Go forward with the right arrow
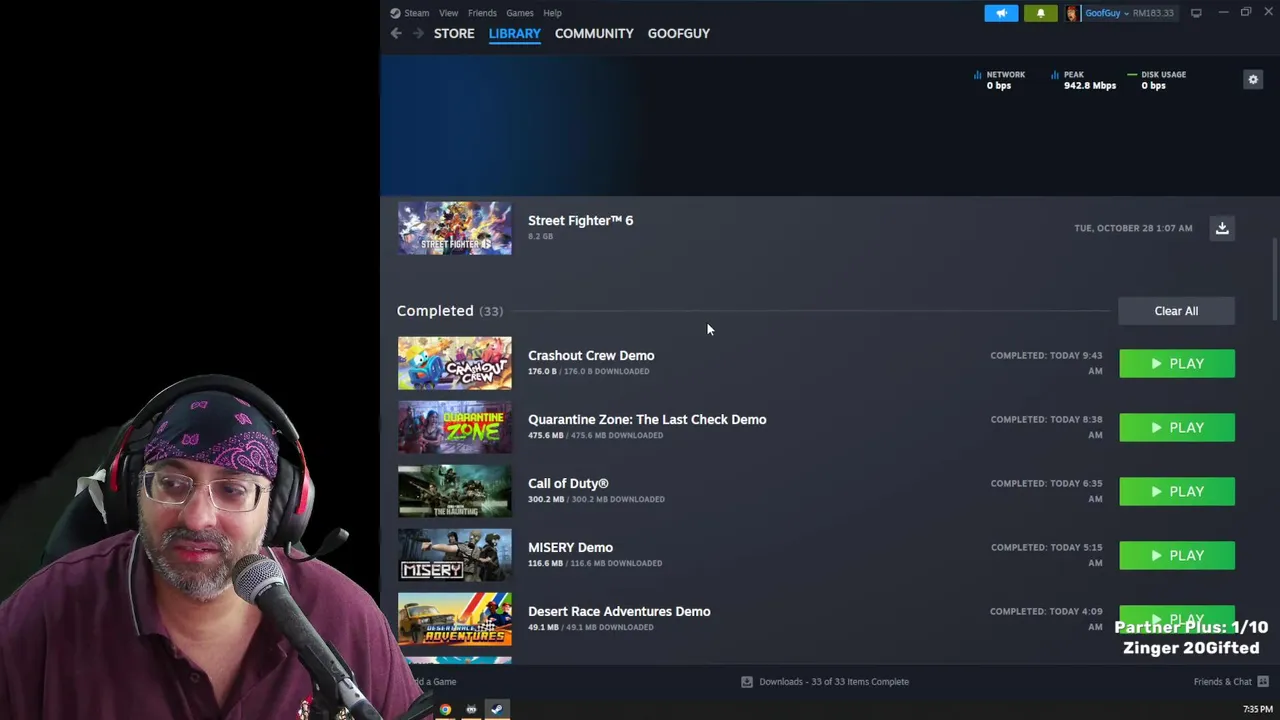The image size is (1280, 720). (418, 34)
